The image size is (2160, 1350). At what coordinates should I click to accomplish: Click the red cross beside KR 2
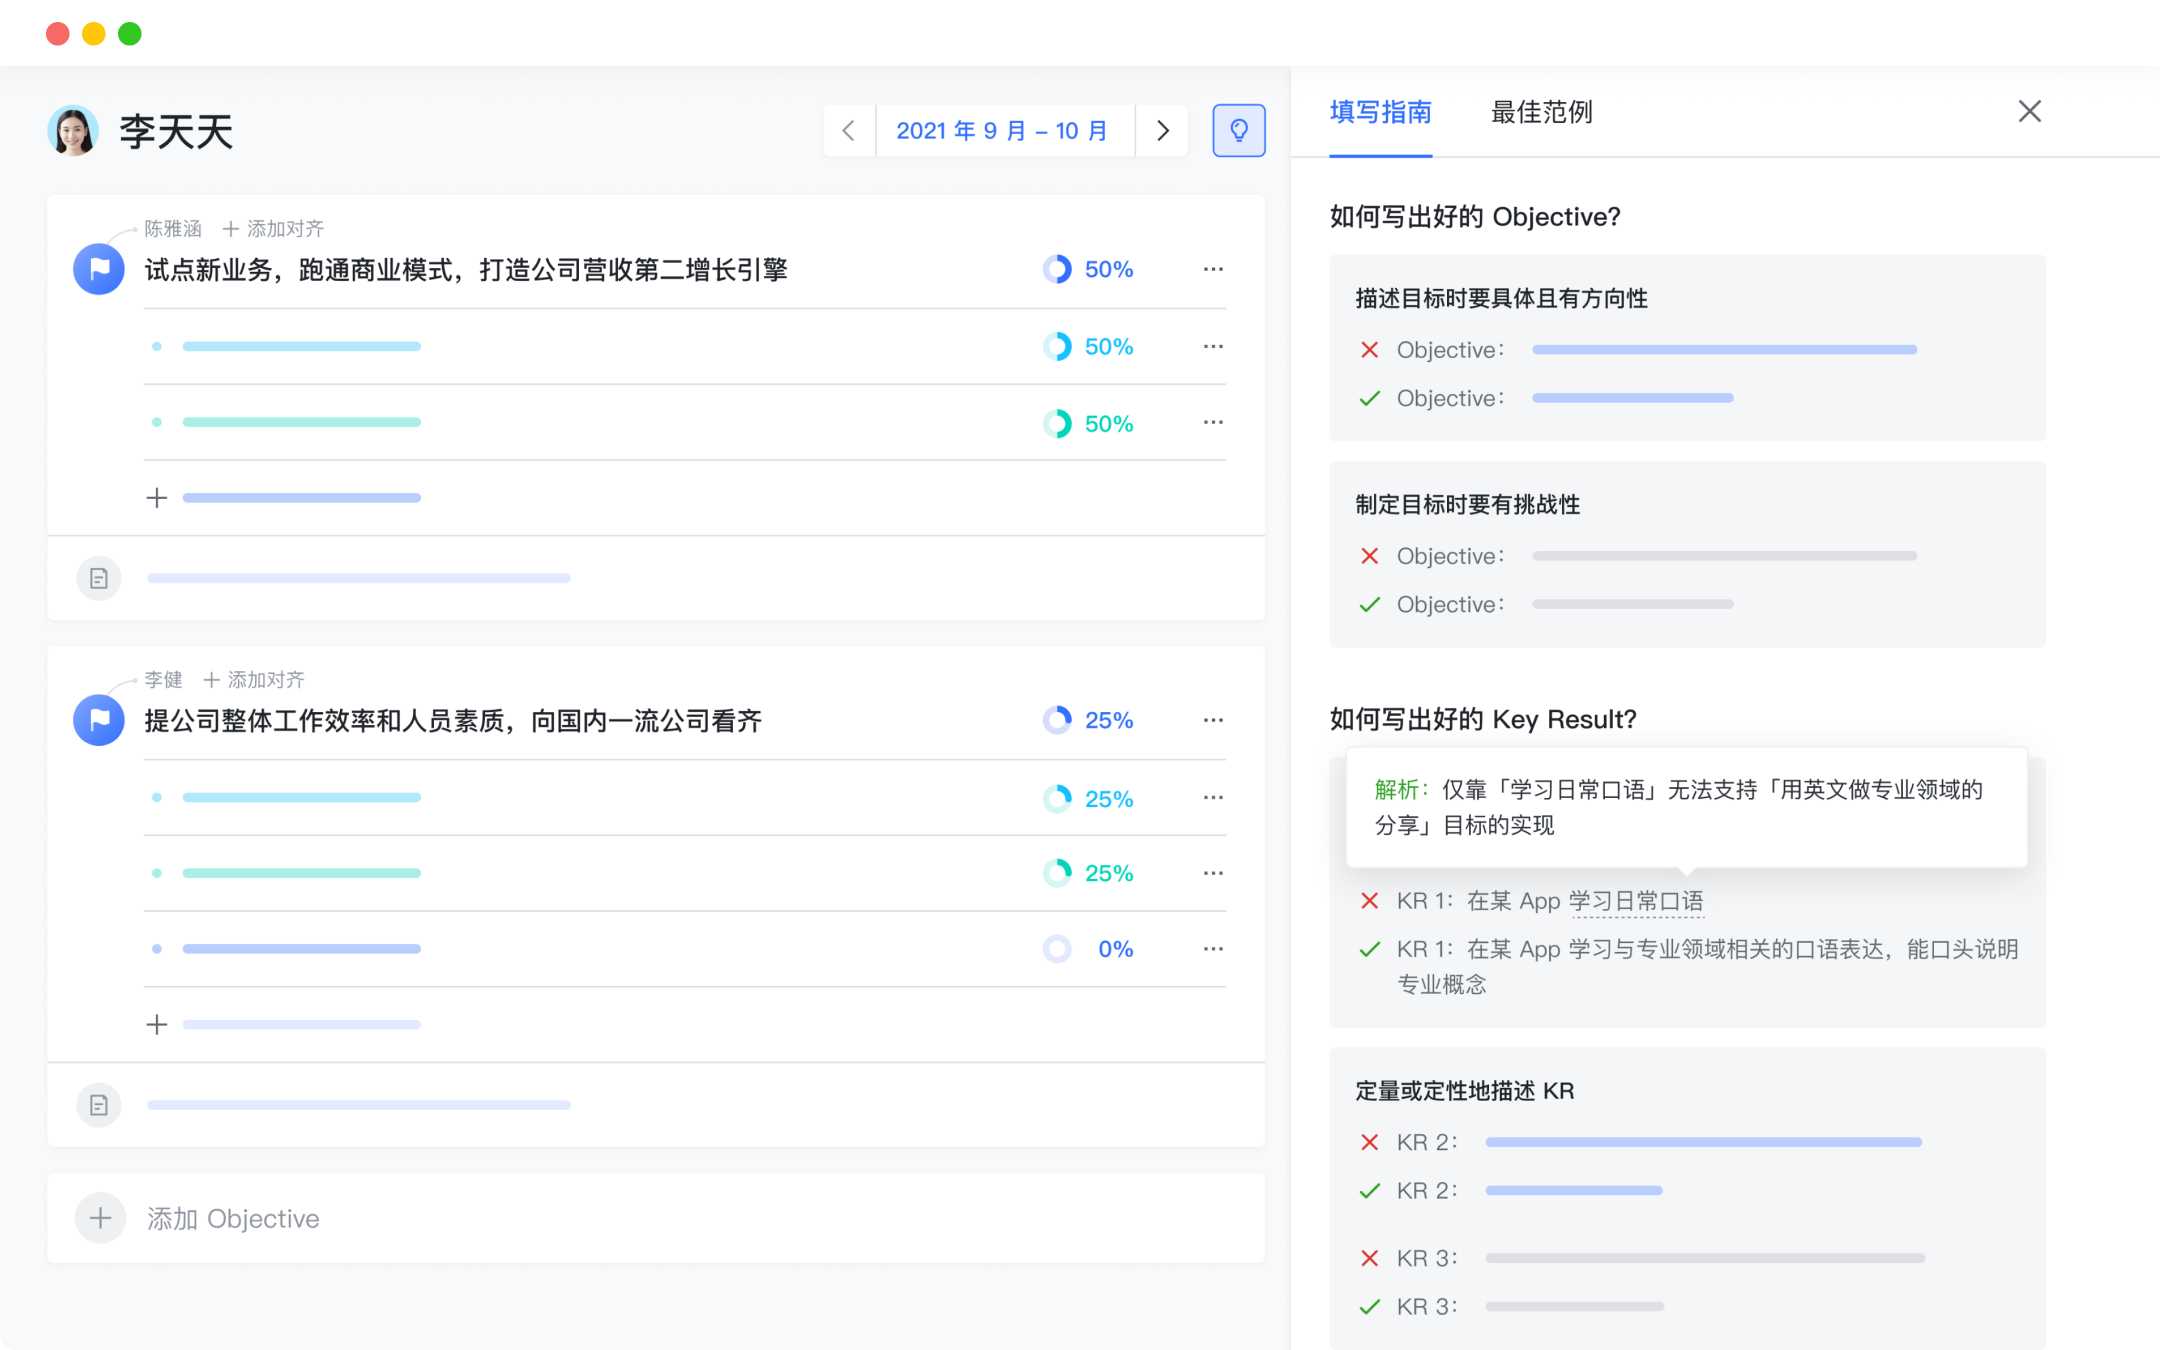tap(1370, 1142)
